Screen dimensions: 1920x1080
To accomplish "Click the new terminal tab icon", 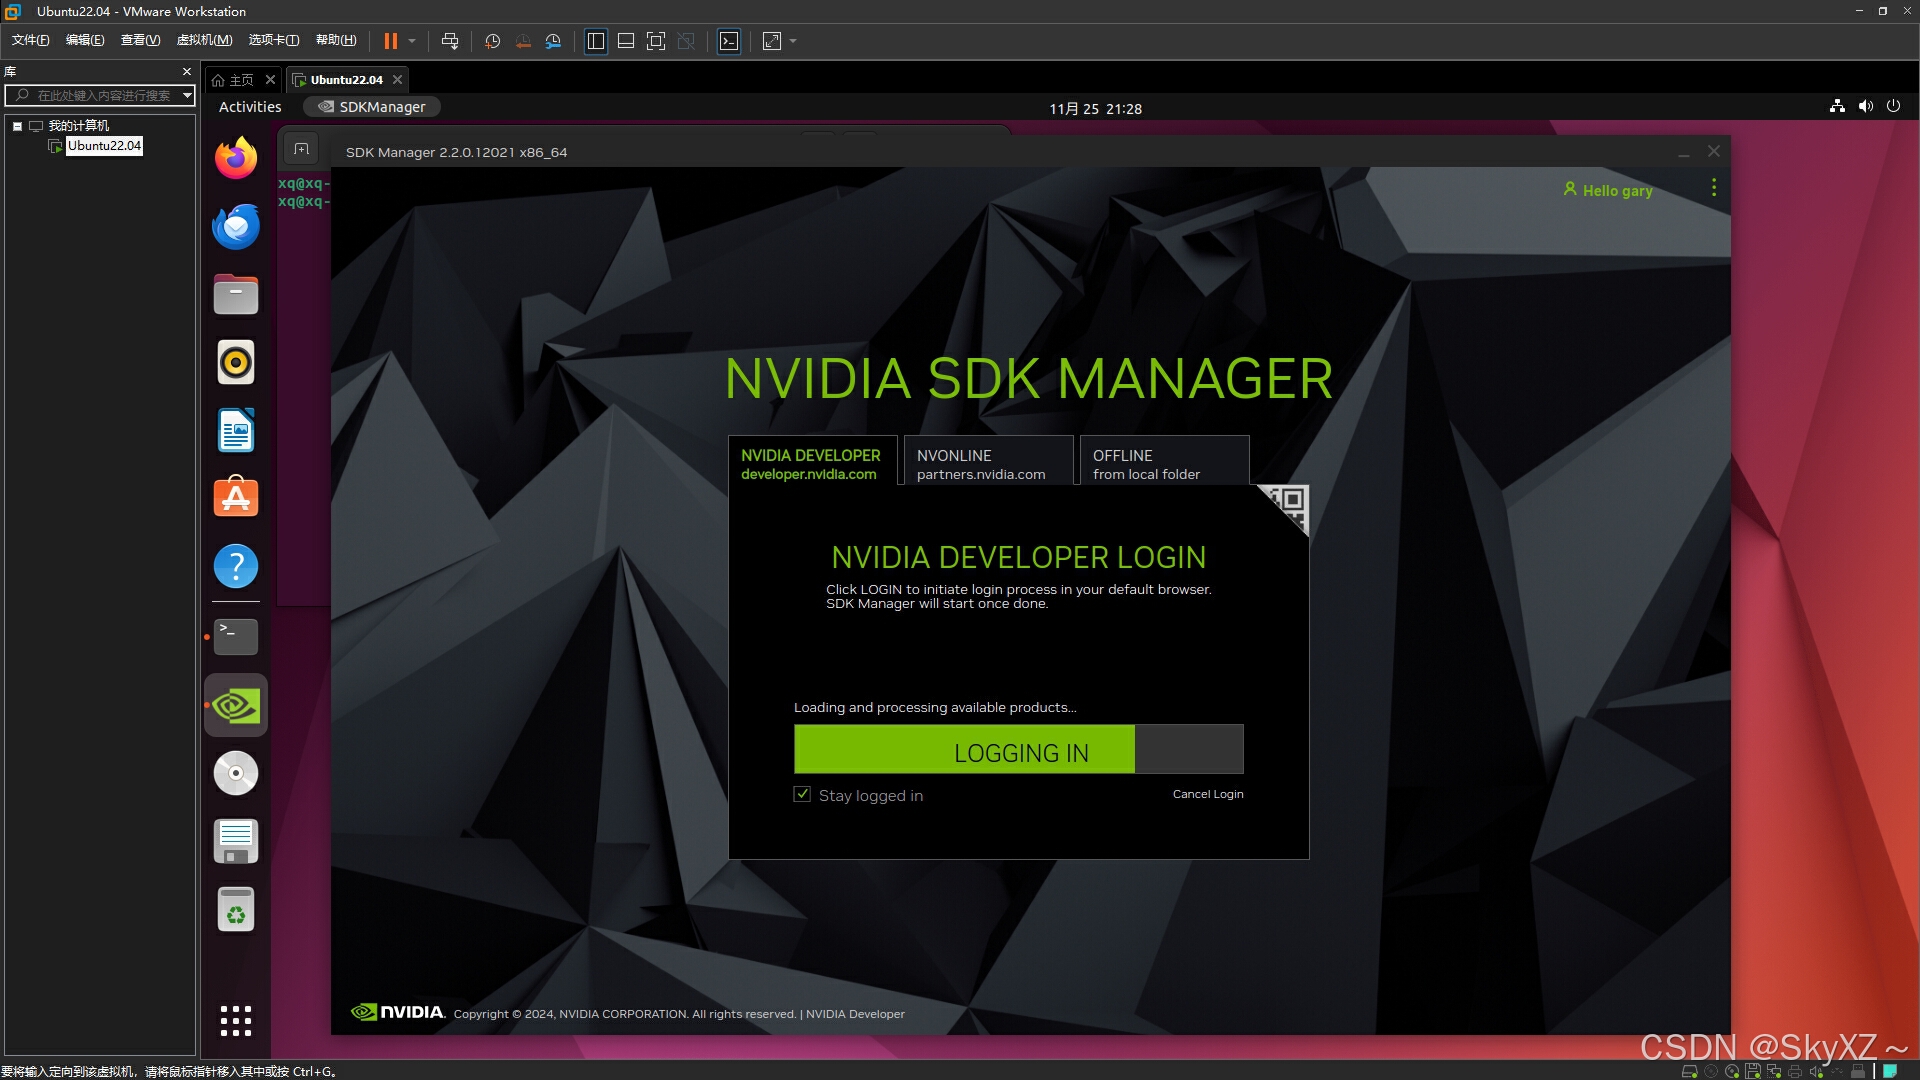I will tap(301, 150).
